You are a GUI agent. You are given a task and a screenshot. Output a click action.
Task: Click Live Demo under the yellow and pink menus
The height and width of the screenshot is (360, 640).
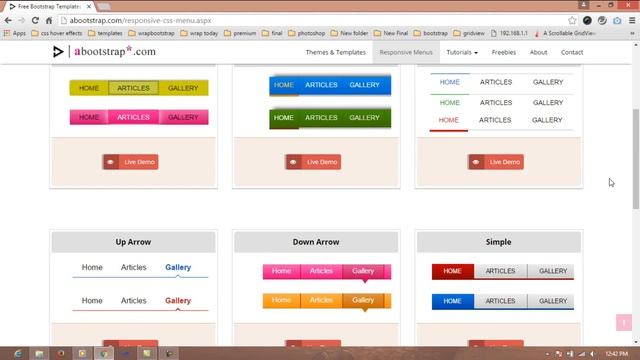pos(131,162)
